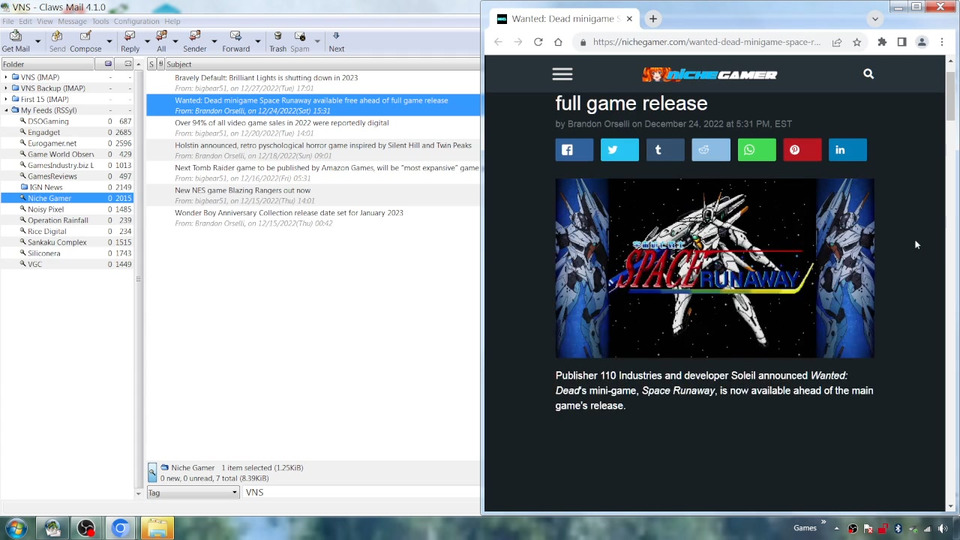Select the Wanted: Dead browser tab

click(563, 19)
